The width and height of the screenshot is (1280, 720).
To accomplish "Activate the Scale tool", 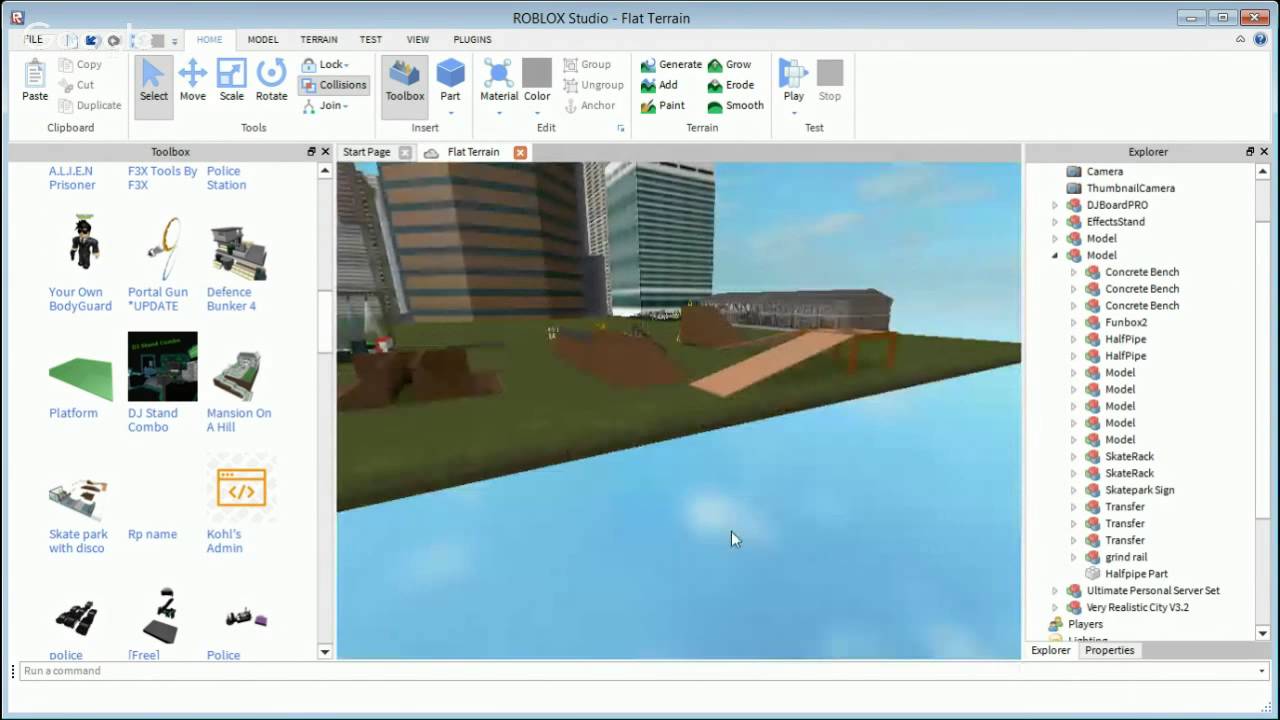I will pyautogui.click(x=231, y=82).
